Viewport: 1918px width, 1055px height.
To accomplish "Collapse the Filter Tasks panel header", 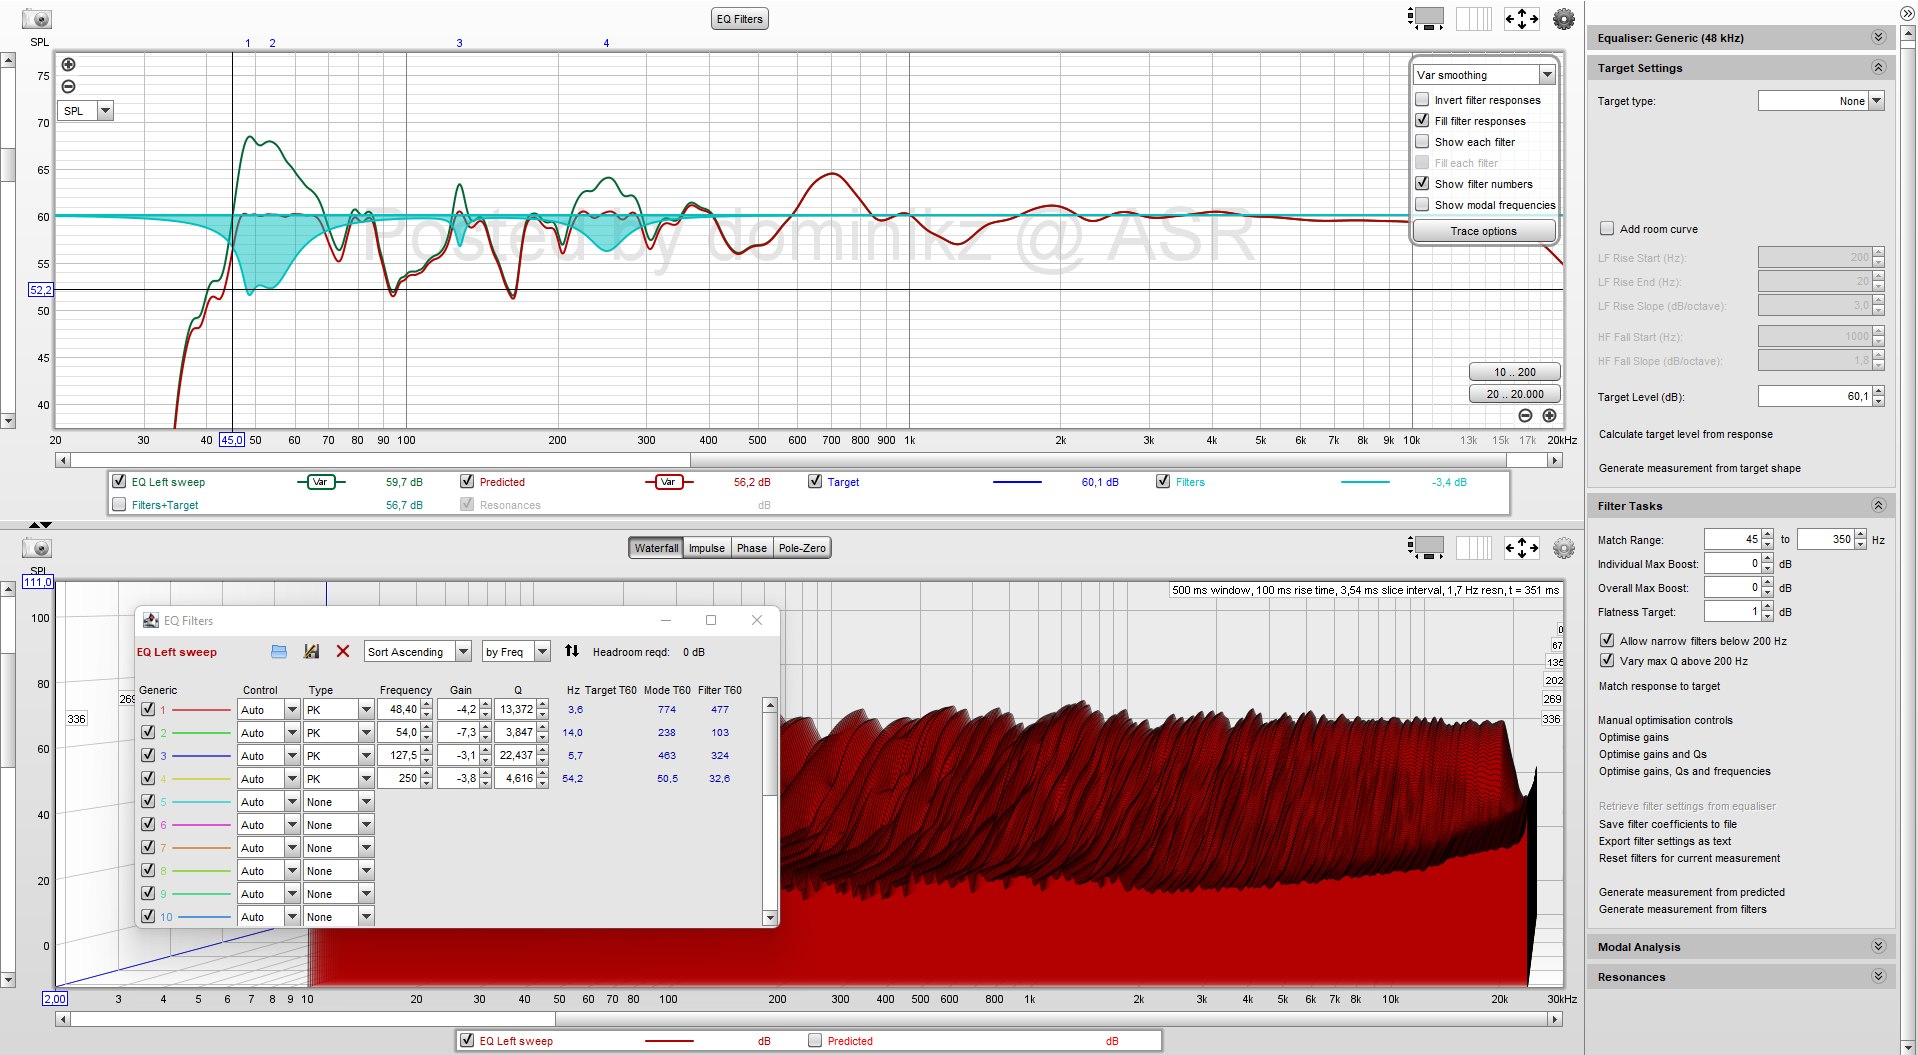I will point(1740,505).
